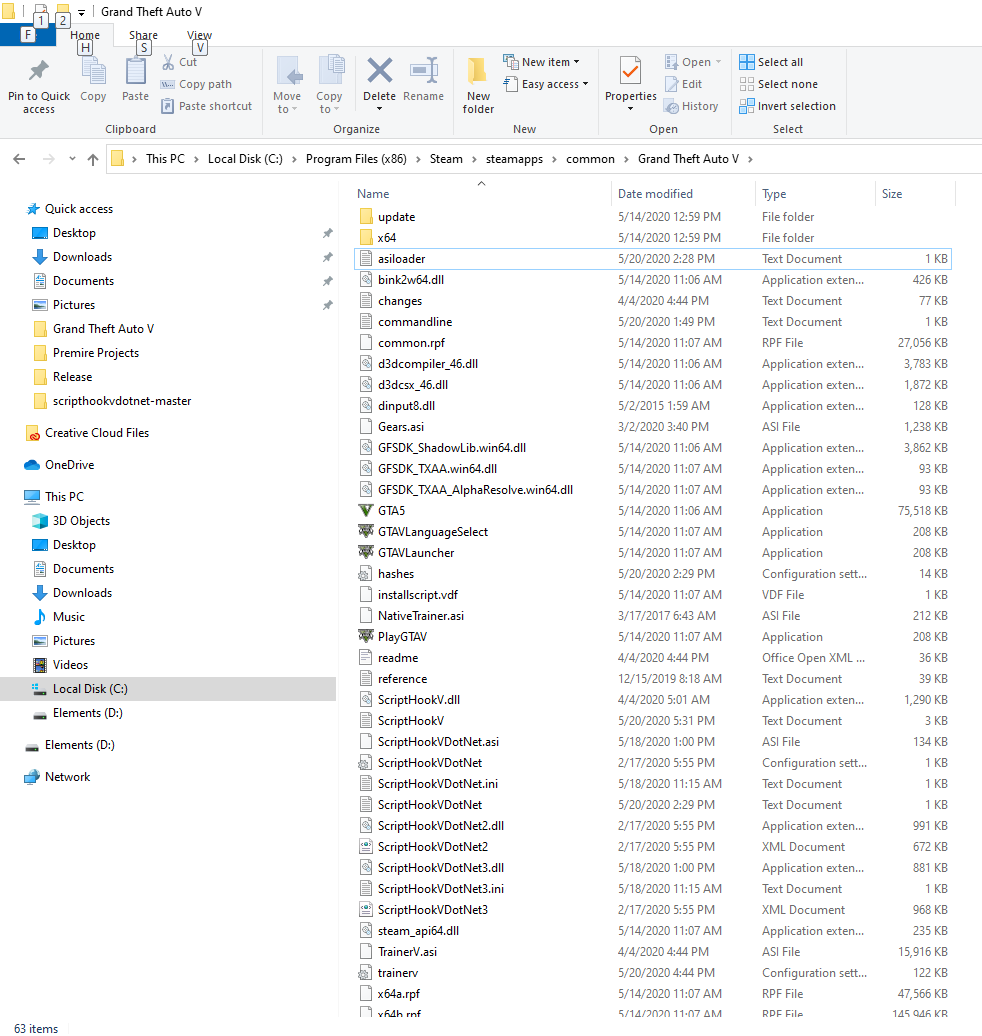
Task: Open Properties using the checkmark icon
Action: pos(630,72)
